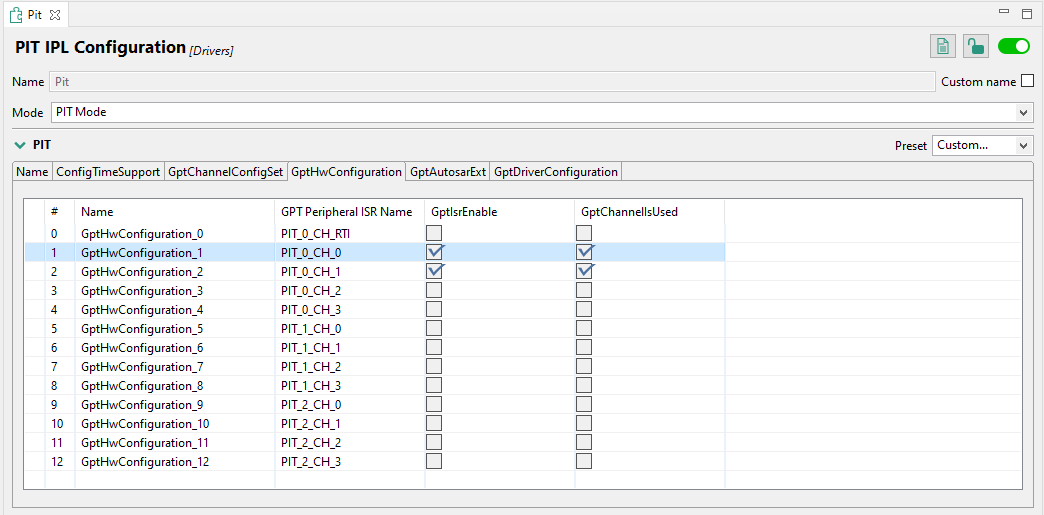
Task: Check GptChannelIsUsed for PIT_2_CH_0
Action: (x=584, y=404)
